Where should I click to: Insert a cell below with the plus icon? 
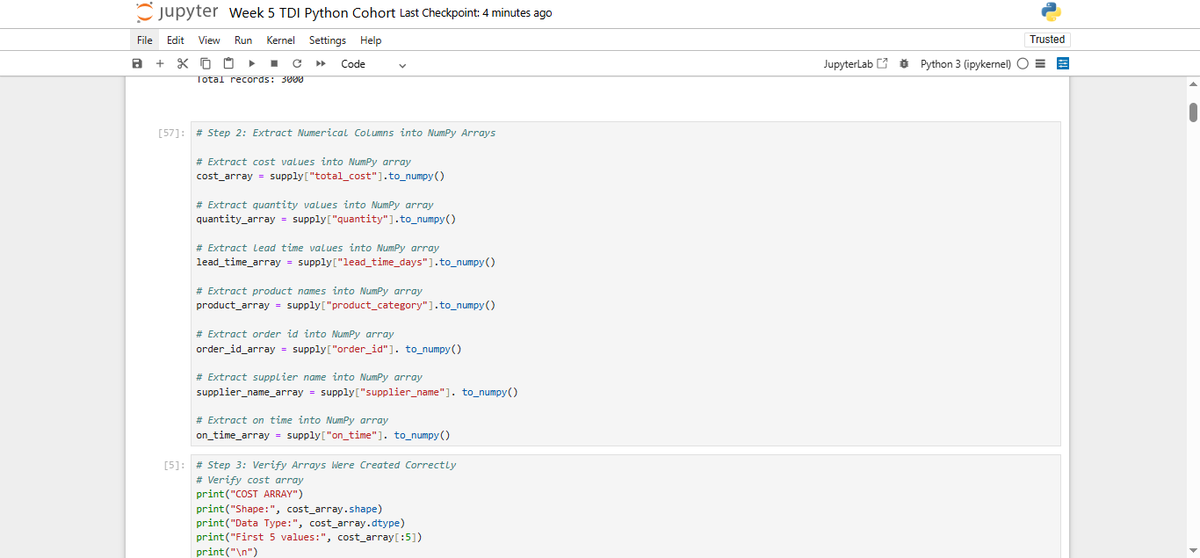[159, 64]
